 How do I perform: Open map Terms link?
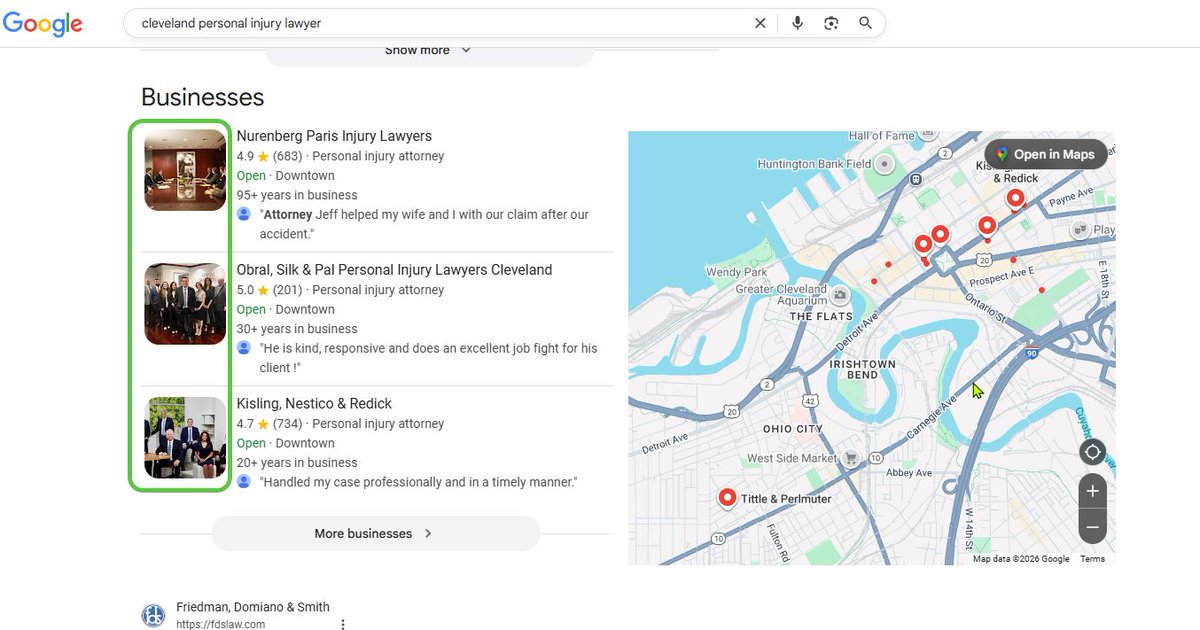point(1092,559)
